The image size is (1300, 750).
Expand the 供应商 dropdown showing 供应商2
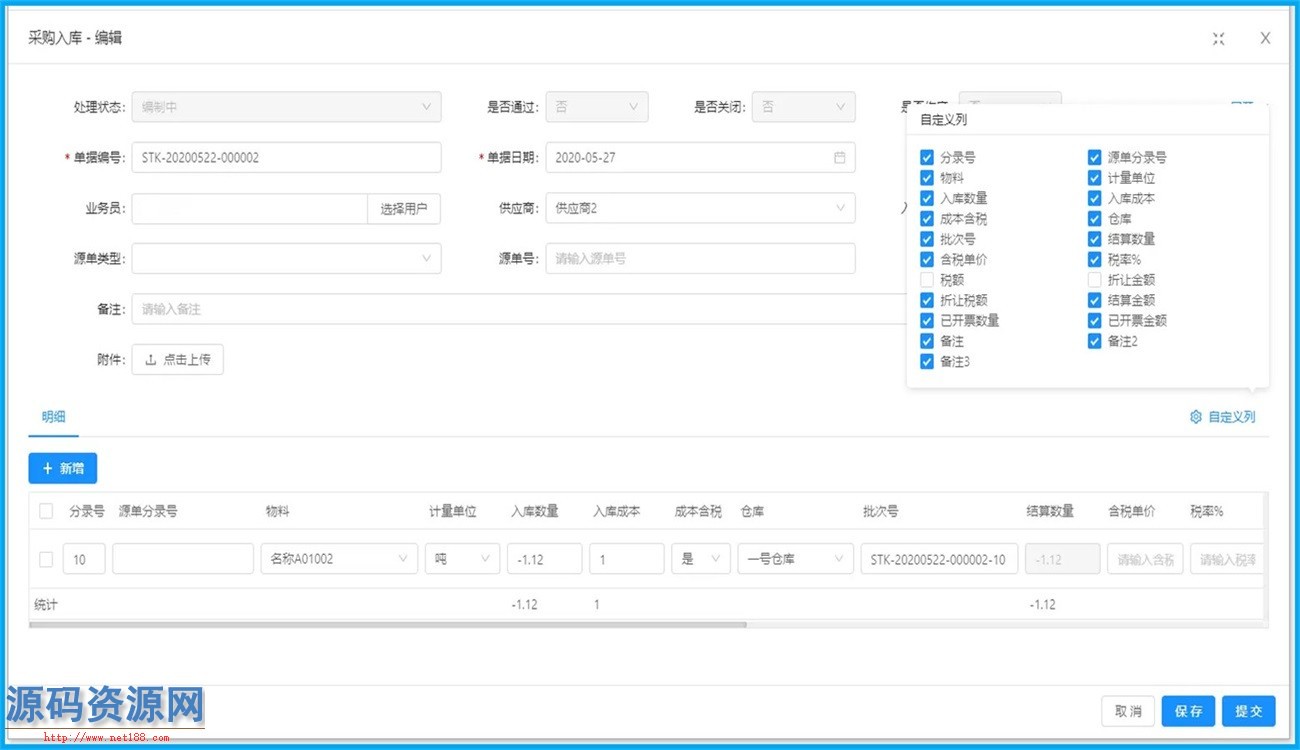click(700, 208)
